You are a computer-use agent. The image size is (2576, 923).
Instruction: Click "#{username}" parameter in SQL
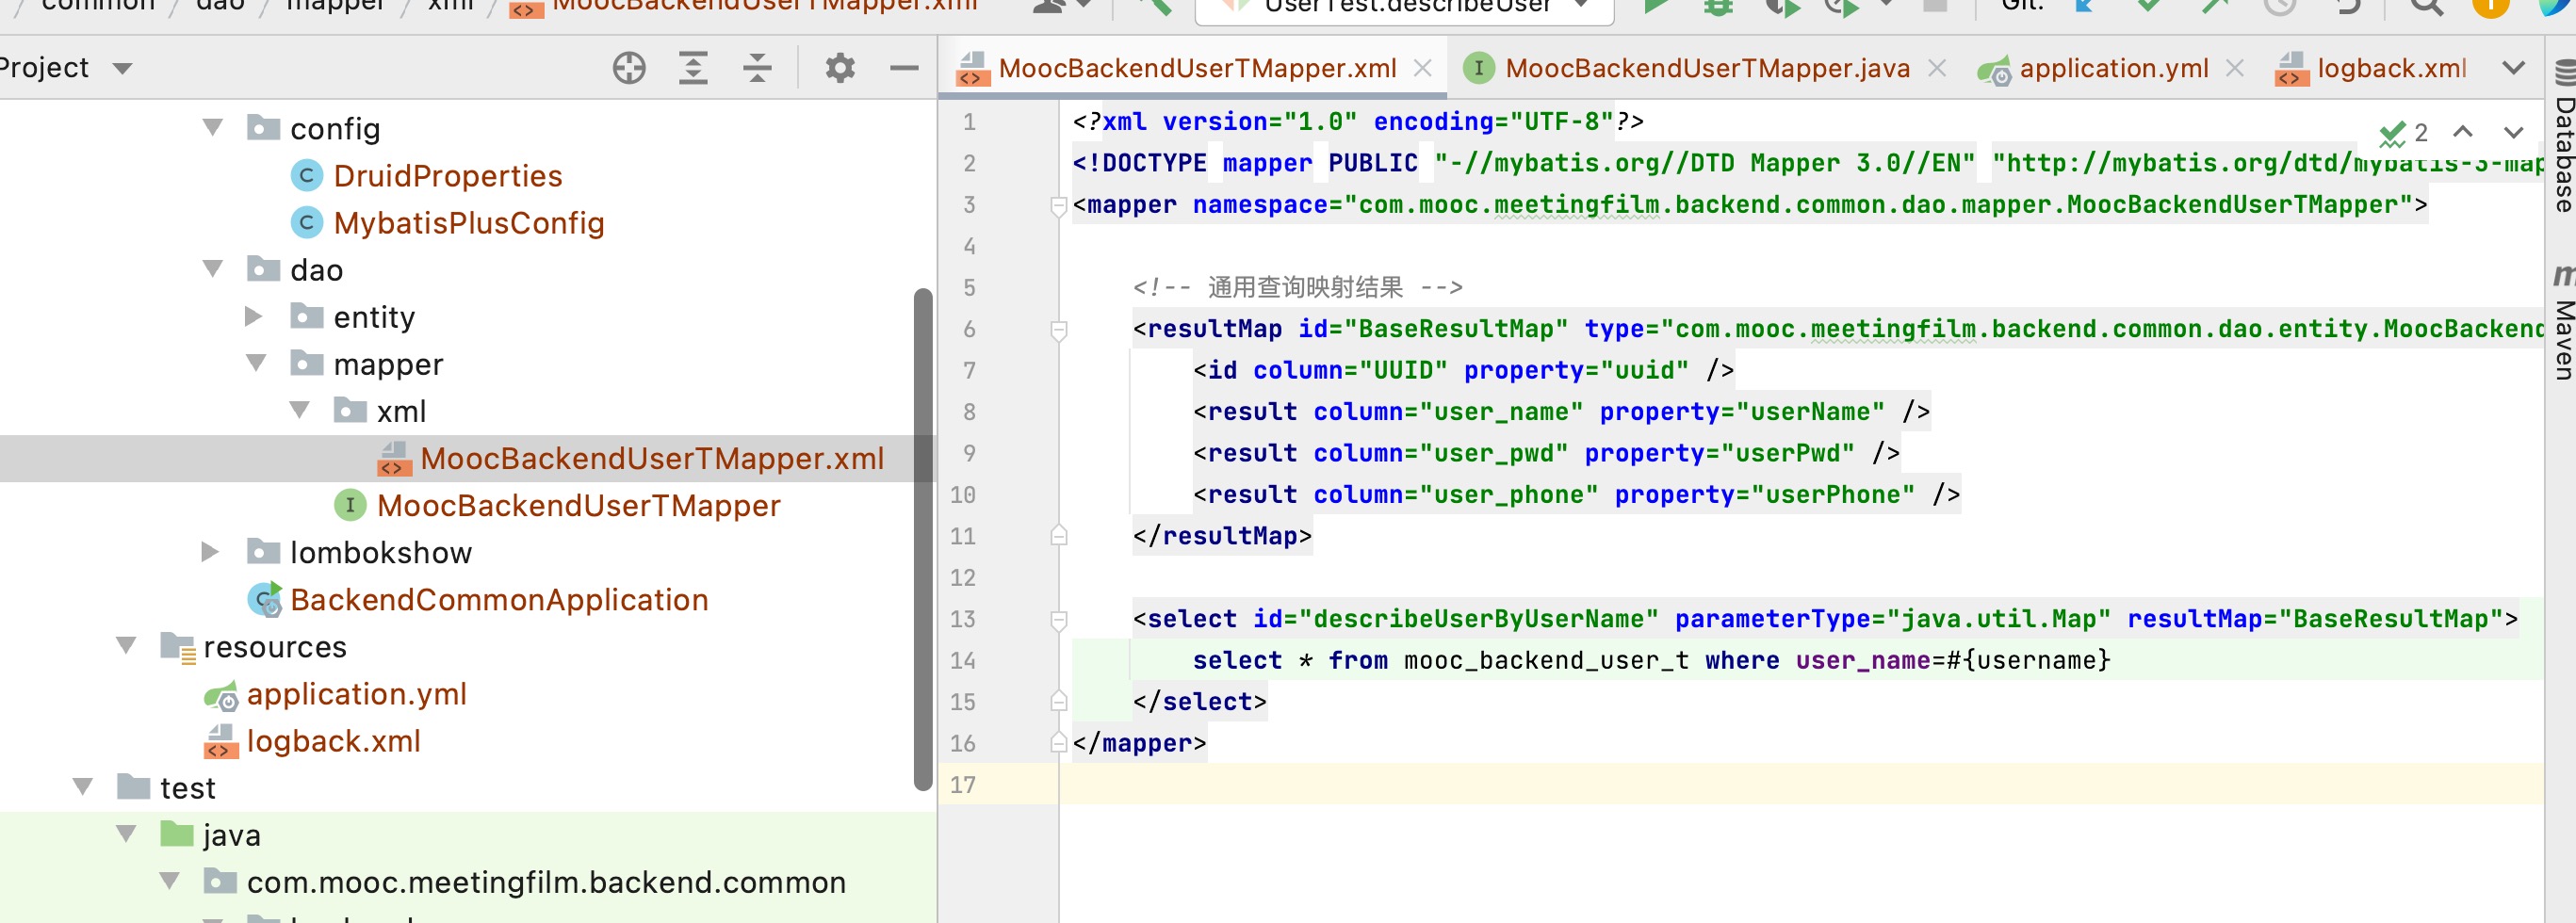(x=2028, y=660)
